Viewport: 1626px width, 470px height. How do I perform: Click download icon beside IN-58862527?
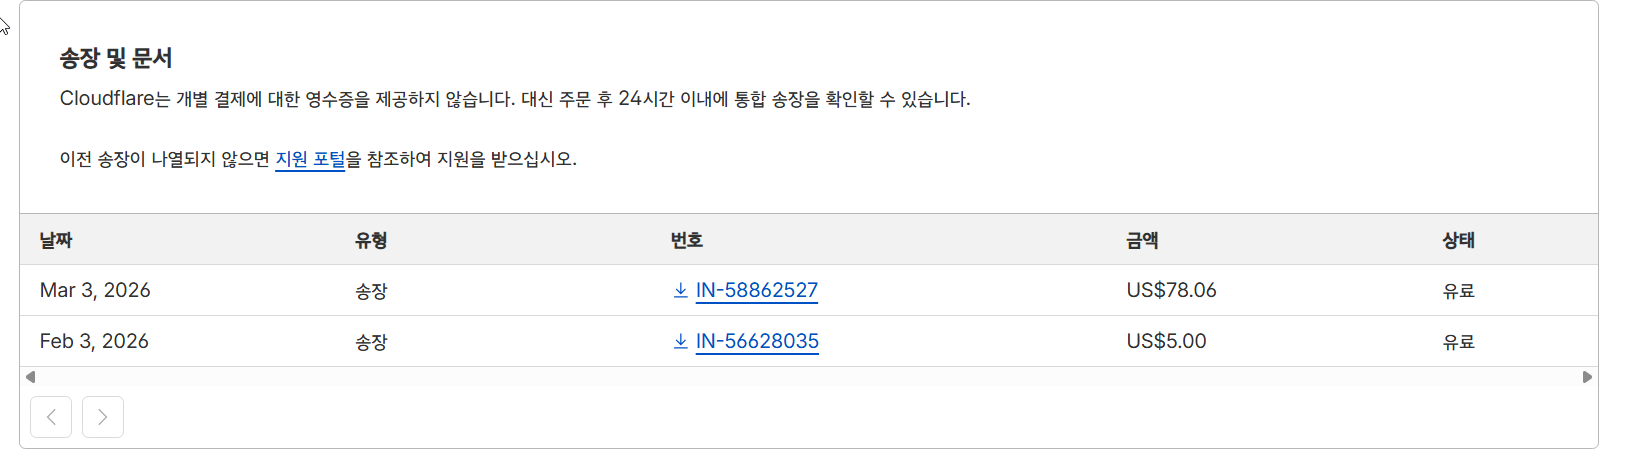point(680,290)
